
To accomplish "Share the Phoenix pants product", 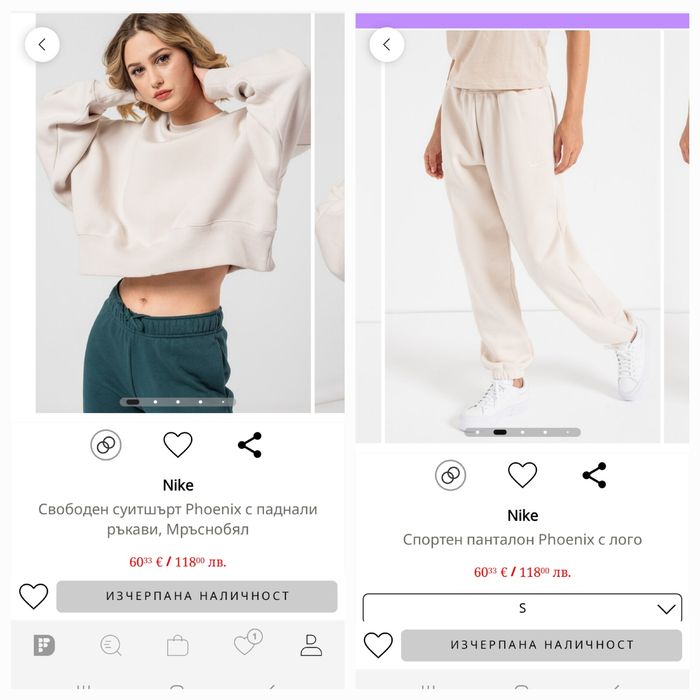I will 595,475.
